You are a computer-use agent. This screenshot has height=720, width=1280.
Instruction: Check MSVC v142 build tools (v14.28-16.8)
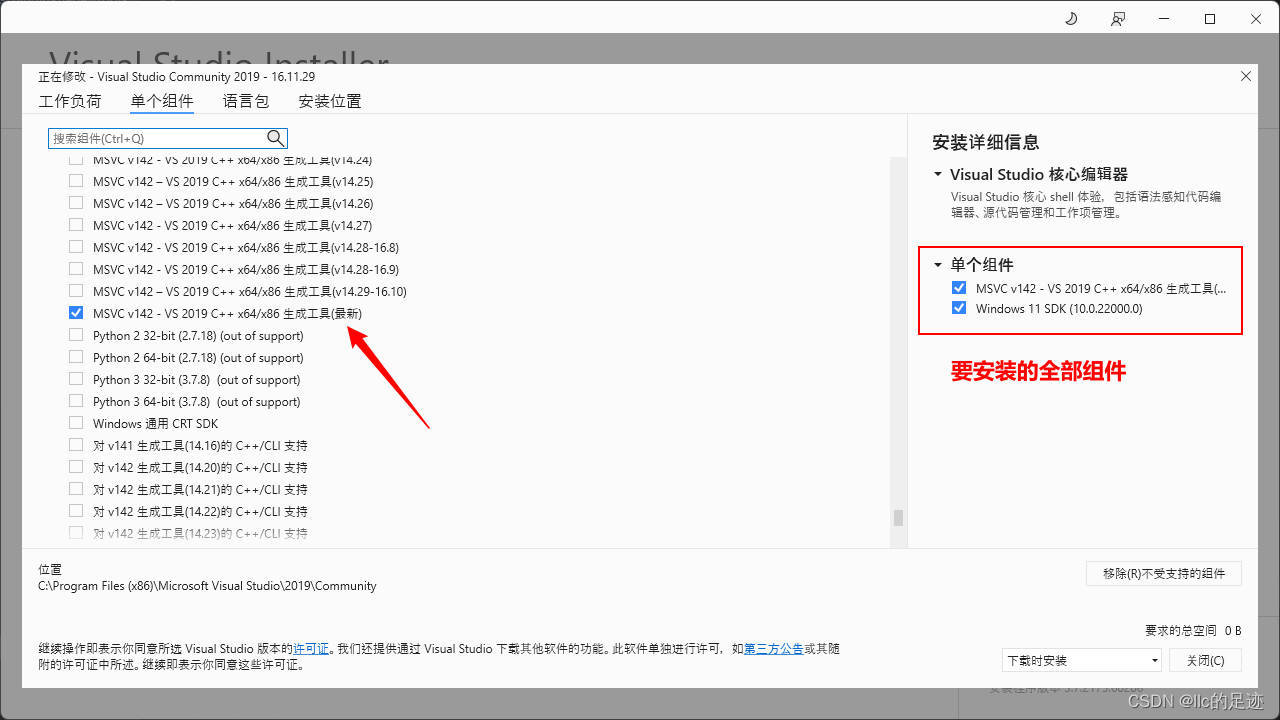76,247
